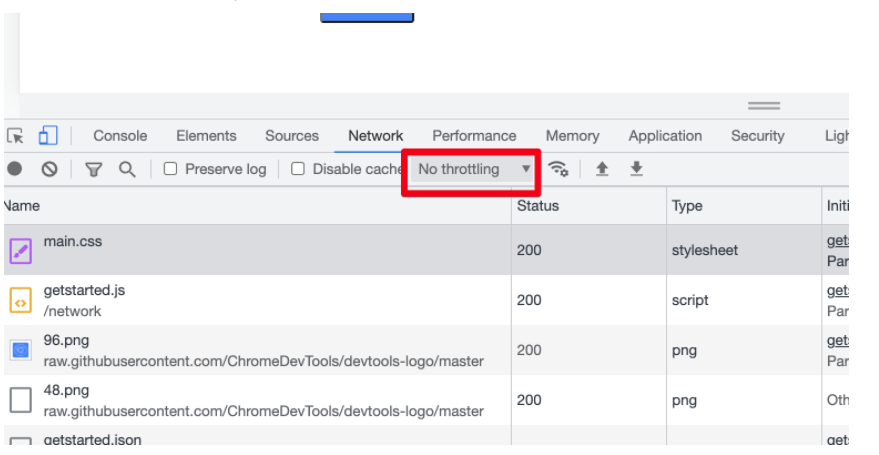
Task: Clear the network log
Action: tap(49, 169)
